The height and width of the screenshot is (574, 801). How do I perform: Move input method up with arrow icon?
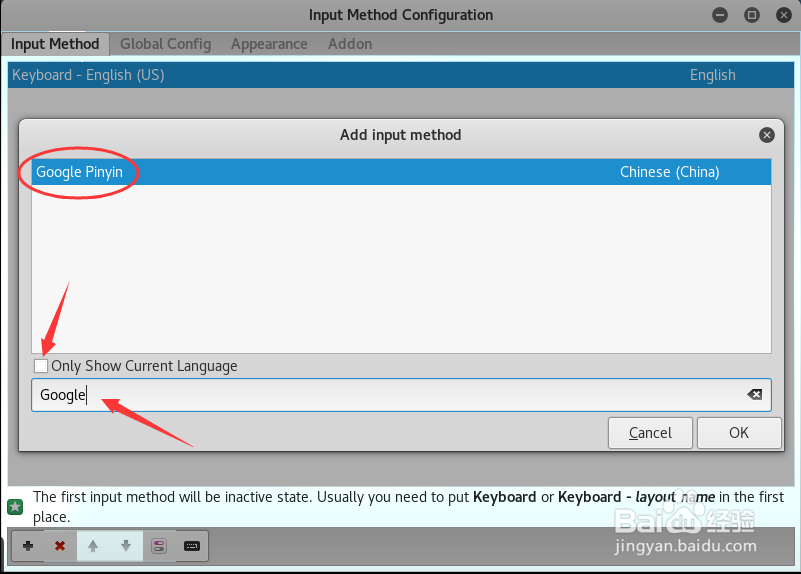click(x=93, y=546)
